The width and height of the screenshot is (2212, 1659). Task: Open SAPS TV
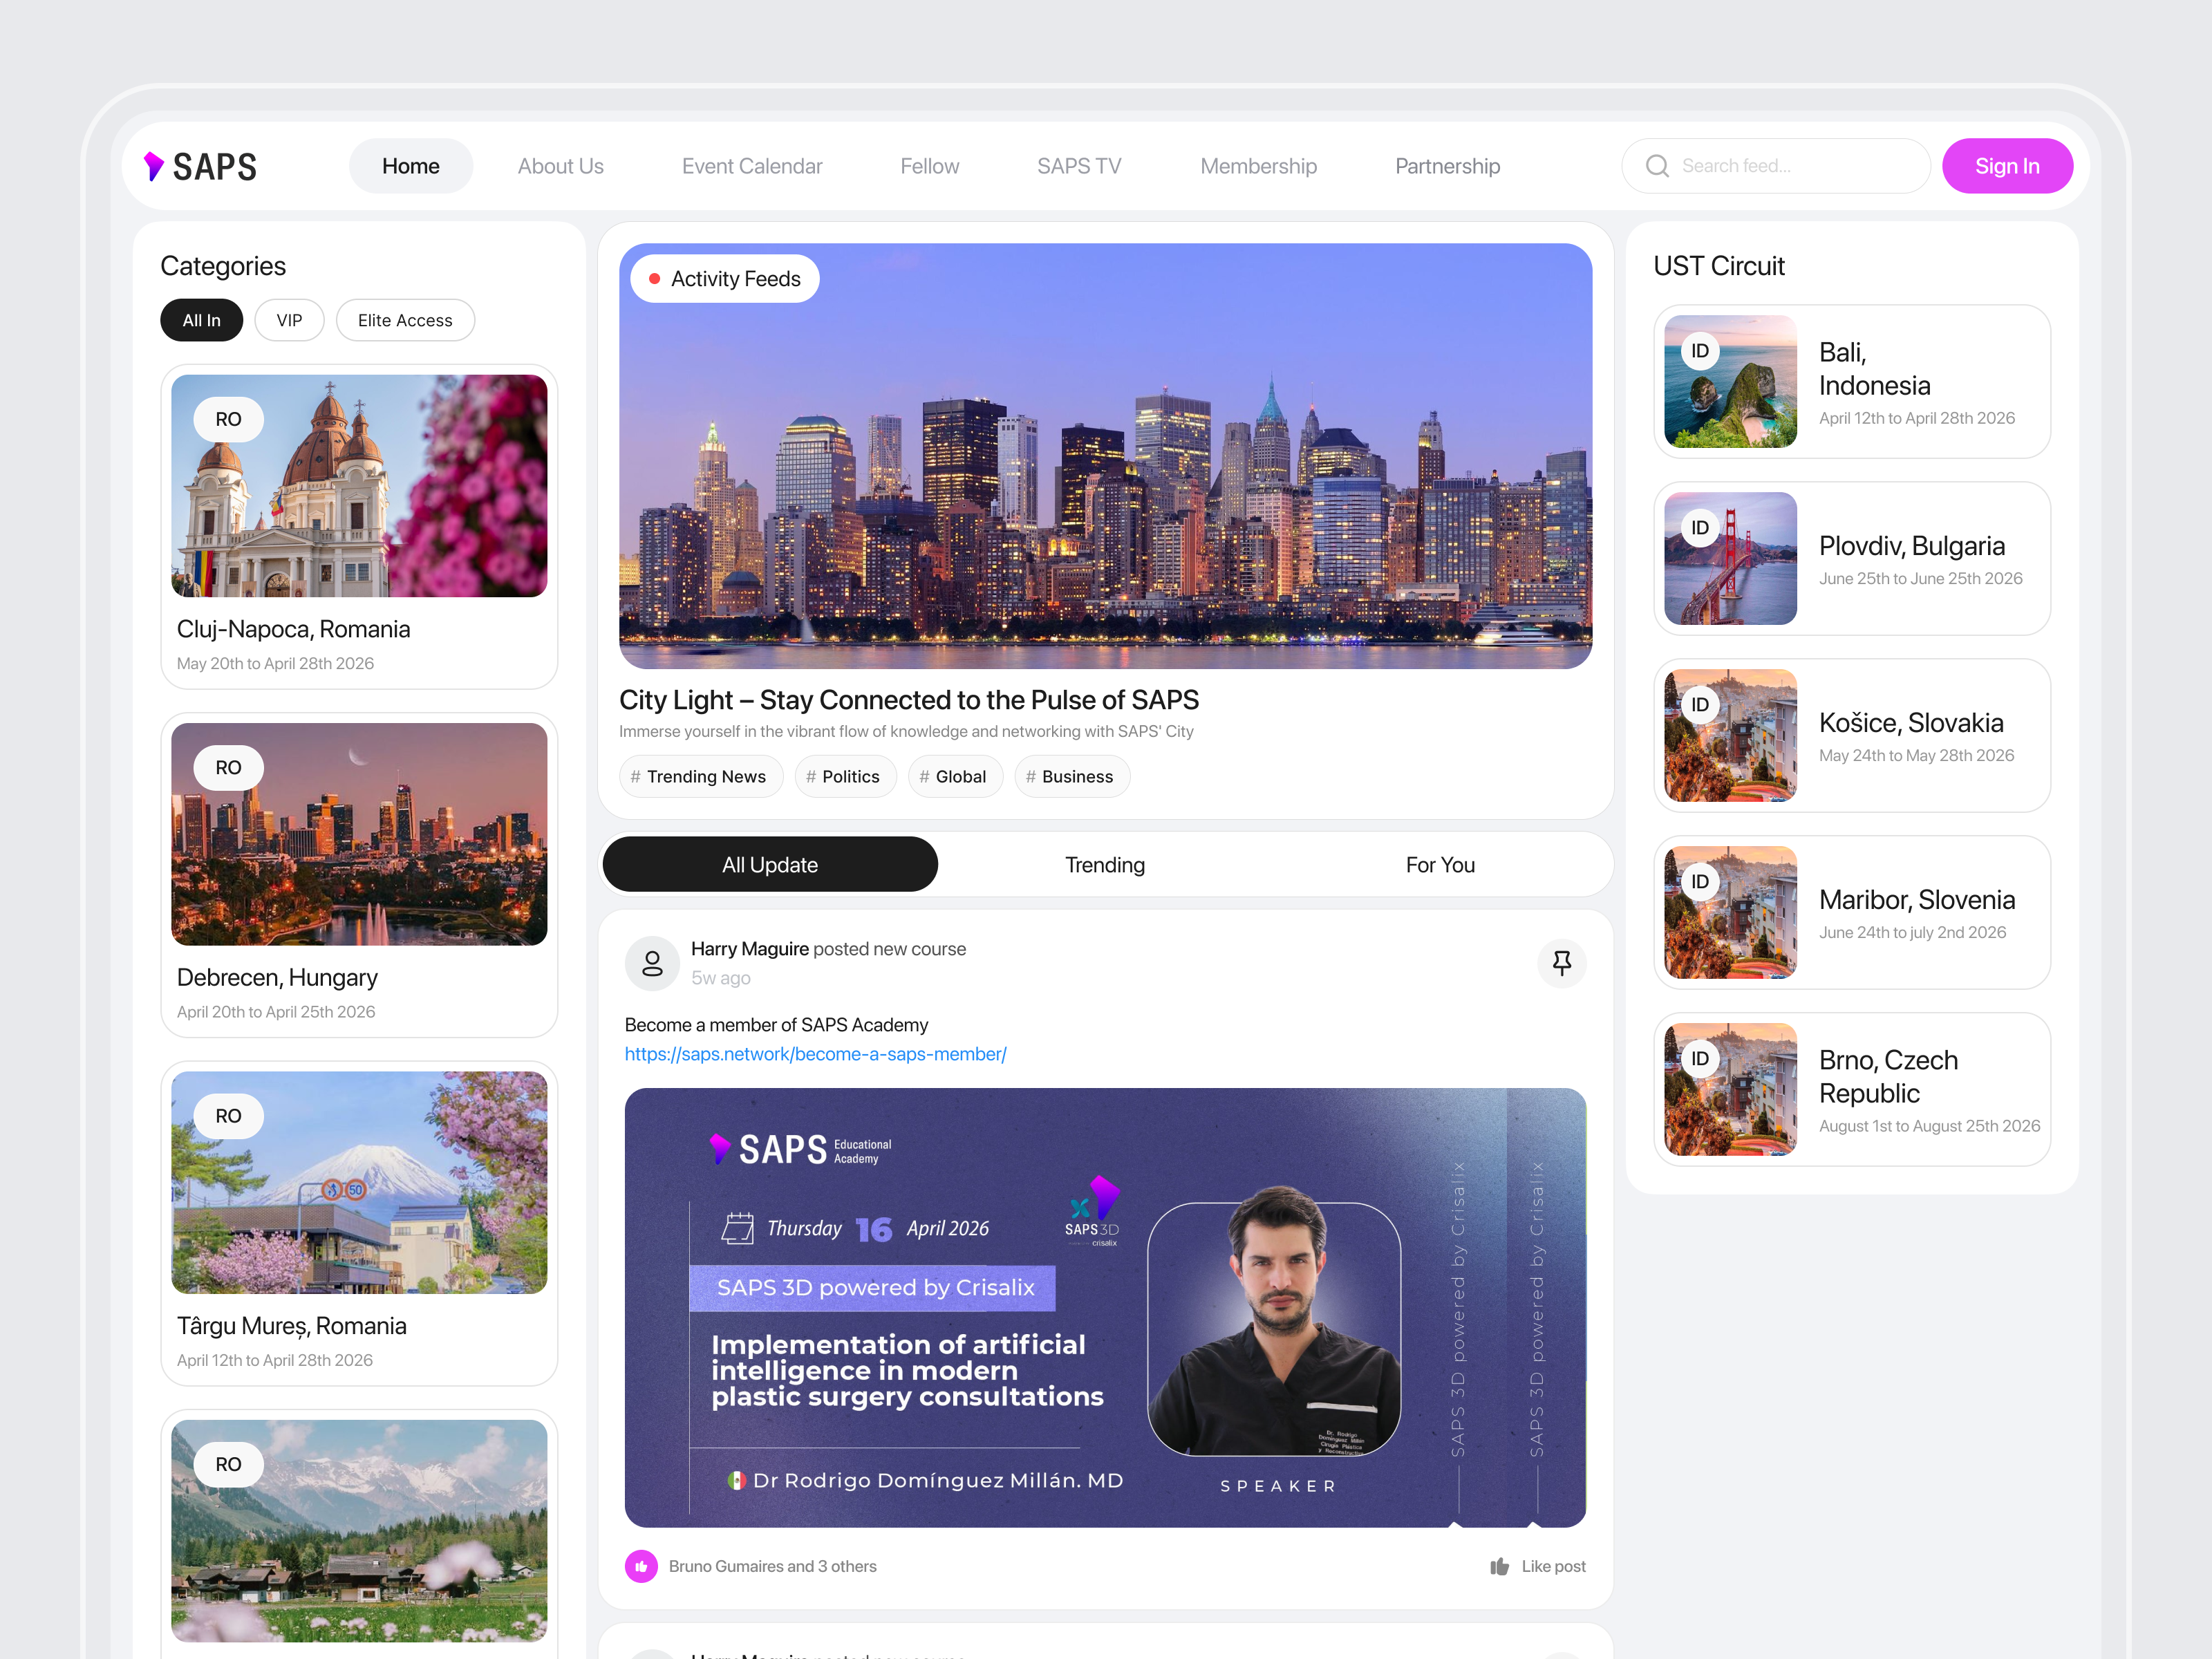[x=1079, y=166]
